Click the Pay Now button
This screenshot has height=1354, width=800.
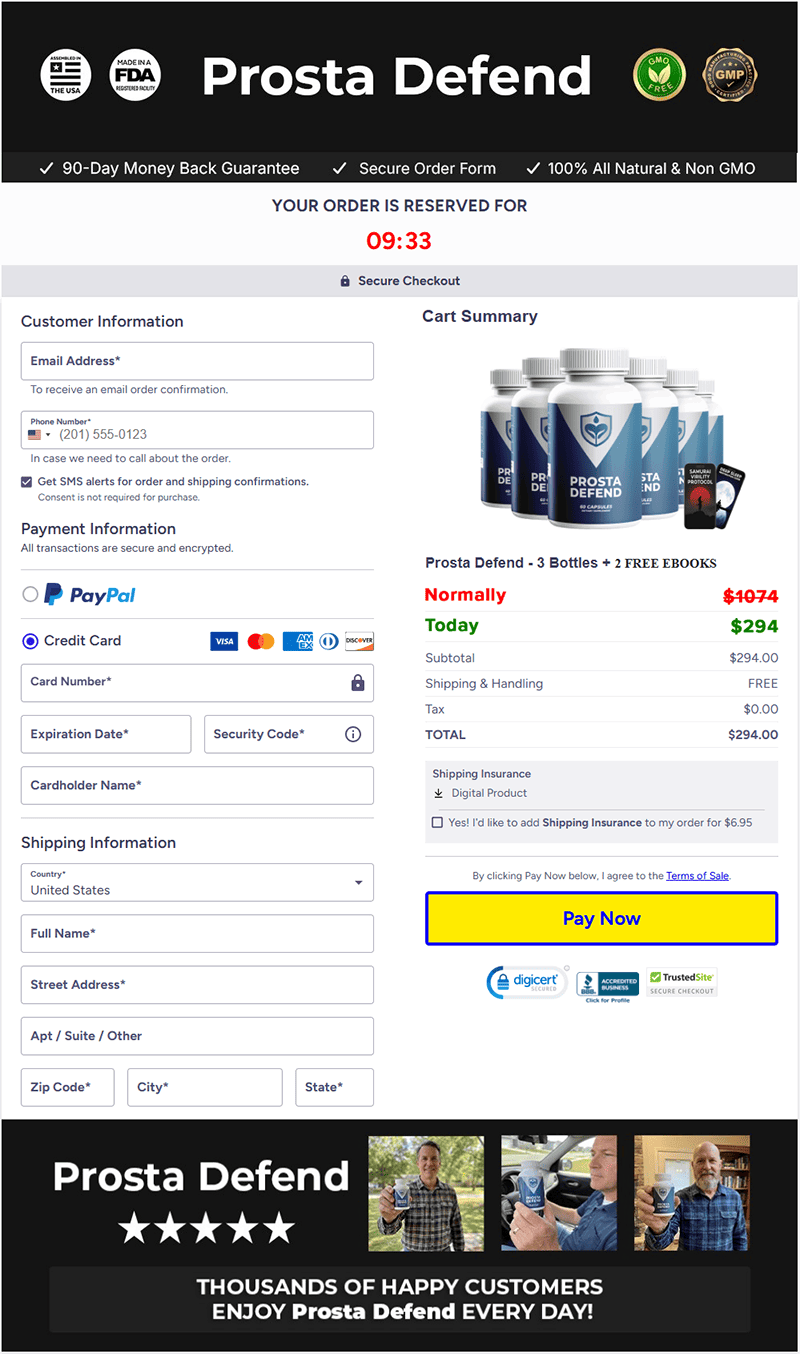601,918
